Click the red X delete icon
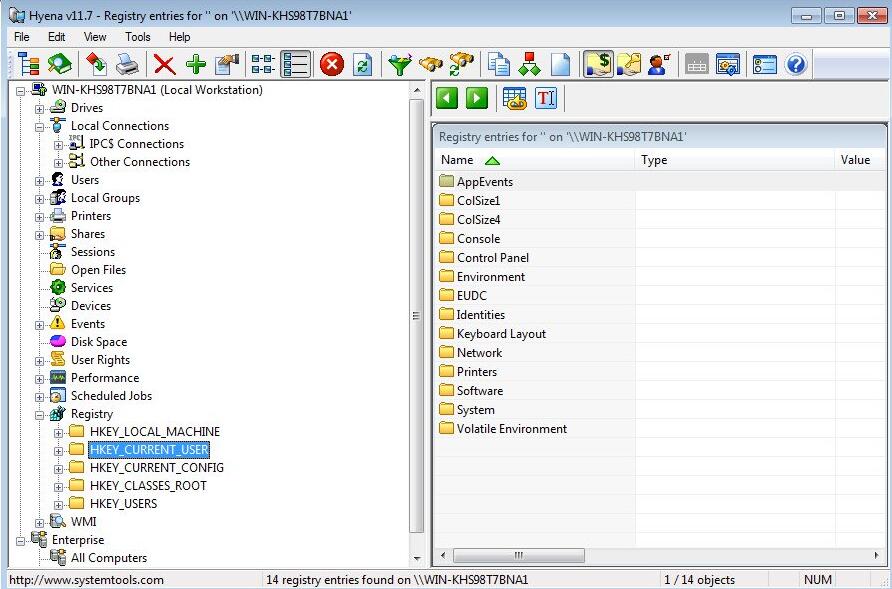The width and height of the screenshot is (892, 589). [x=164, y=64]
